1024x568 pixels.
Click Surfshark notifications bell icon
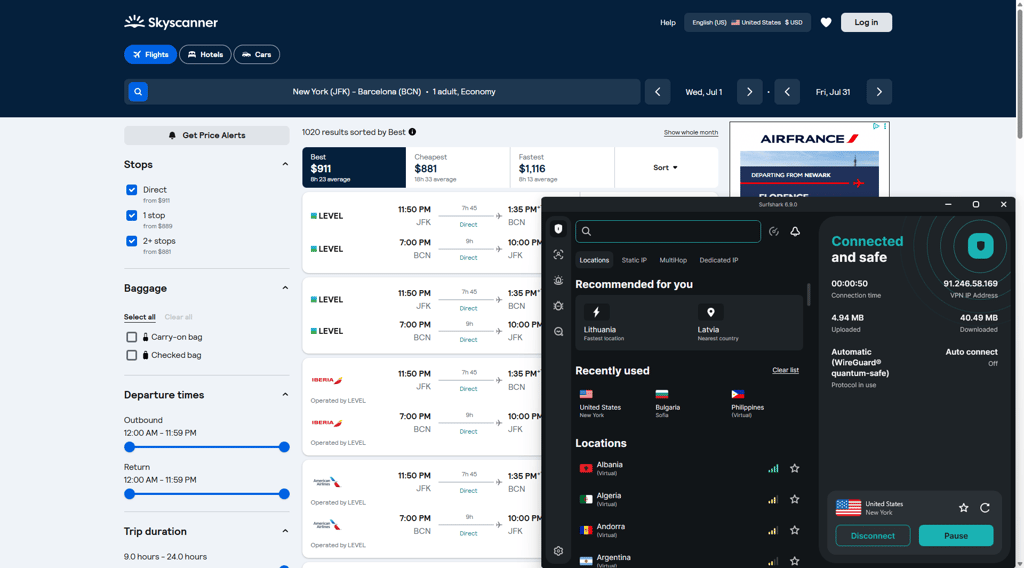click(795, 231)
